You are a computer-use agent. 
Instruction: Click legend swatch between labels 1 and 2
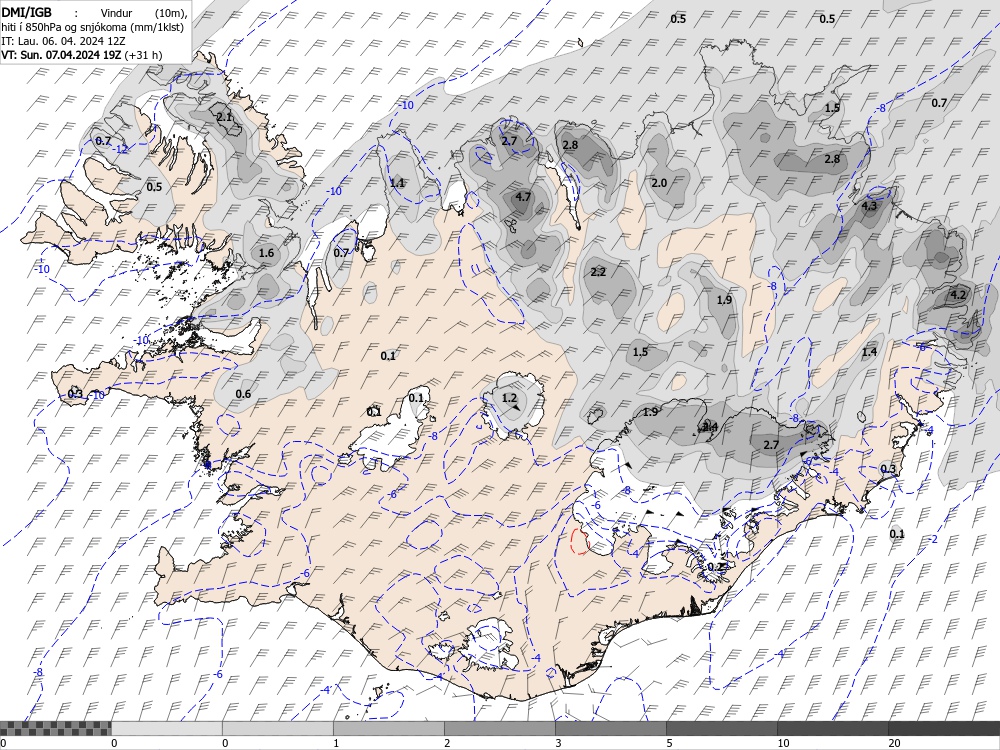click(388, 728)
